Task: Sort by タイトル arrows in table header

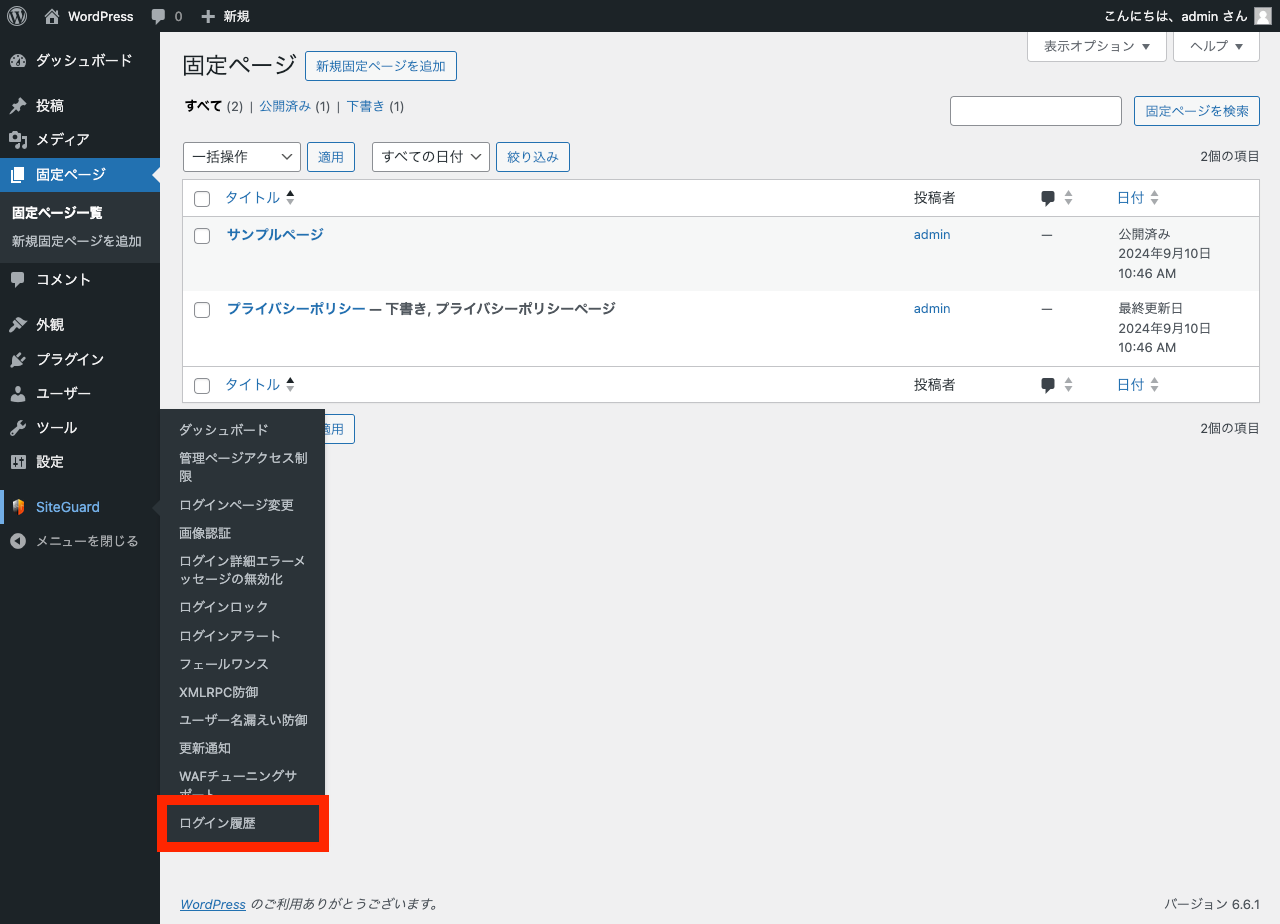Action: pos(290,198)
